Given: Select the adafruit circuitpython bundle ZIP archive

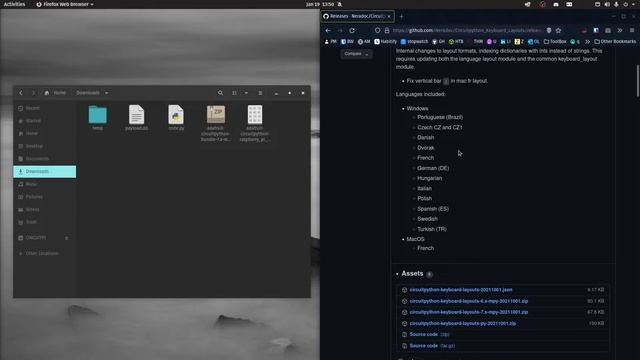Looking at the screenshot, I should tap(216, 123).
